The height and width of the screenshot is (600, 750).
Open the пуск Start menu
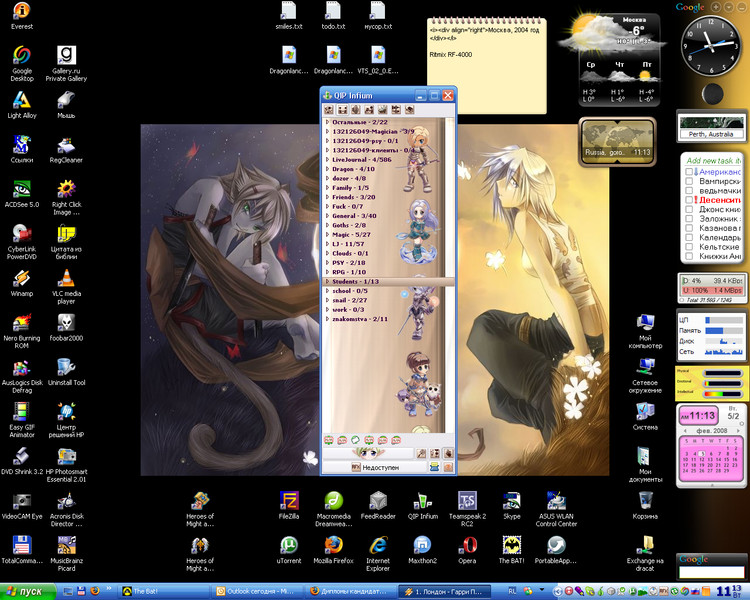click(x=26, y=591)
